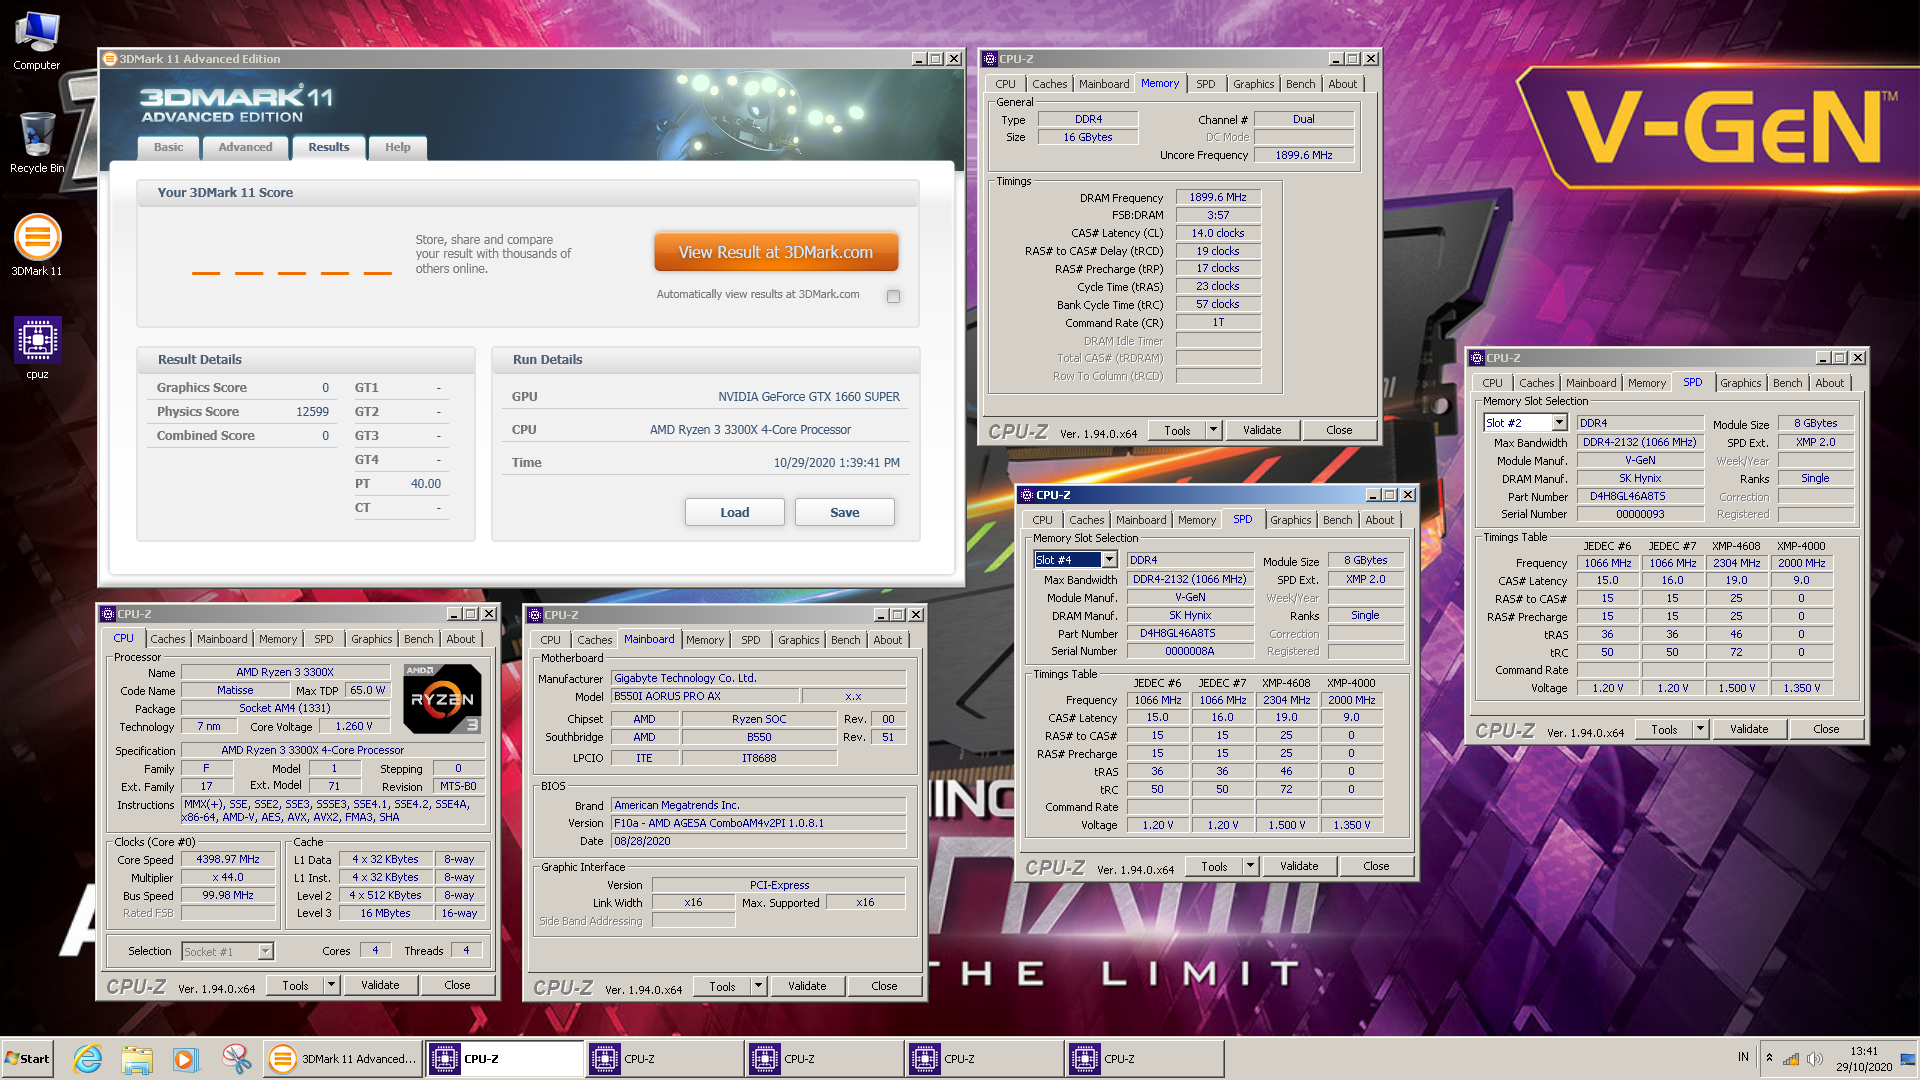Open the media player taskbar icon
The width and height of the screenshot is (1920, 1080).
coord(185,1058)
